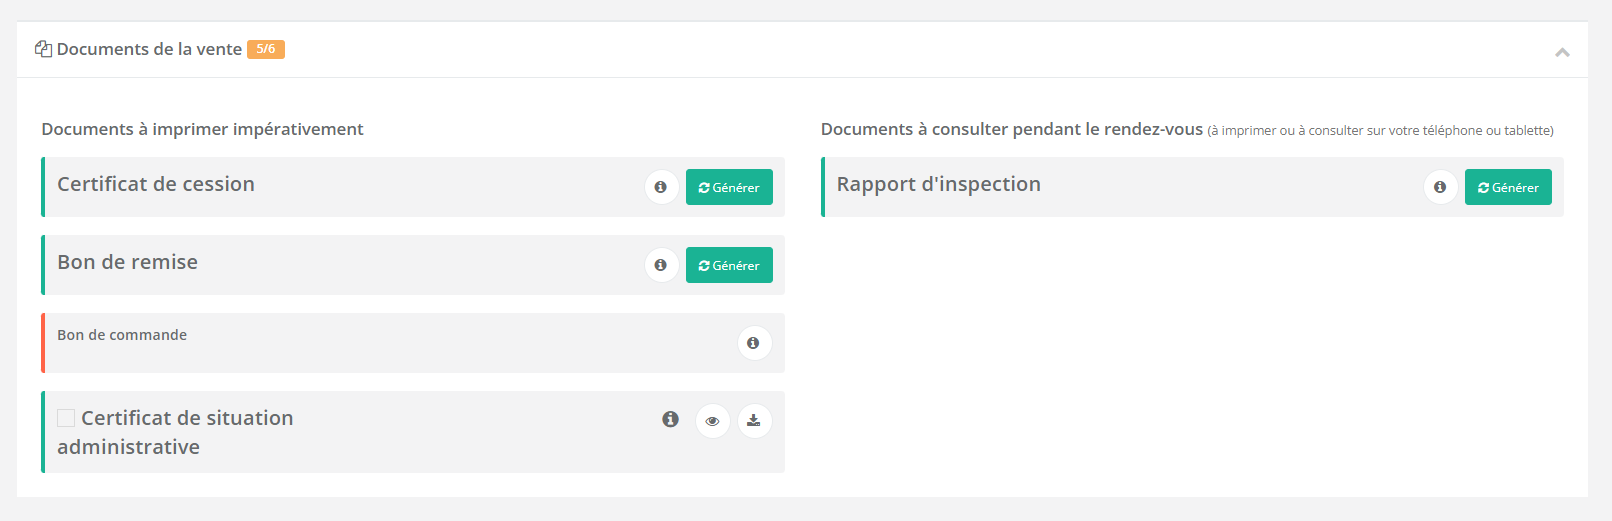
Task: Click 'Documents à imprimer impérativement' heading
Action: coord(202,129)
